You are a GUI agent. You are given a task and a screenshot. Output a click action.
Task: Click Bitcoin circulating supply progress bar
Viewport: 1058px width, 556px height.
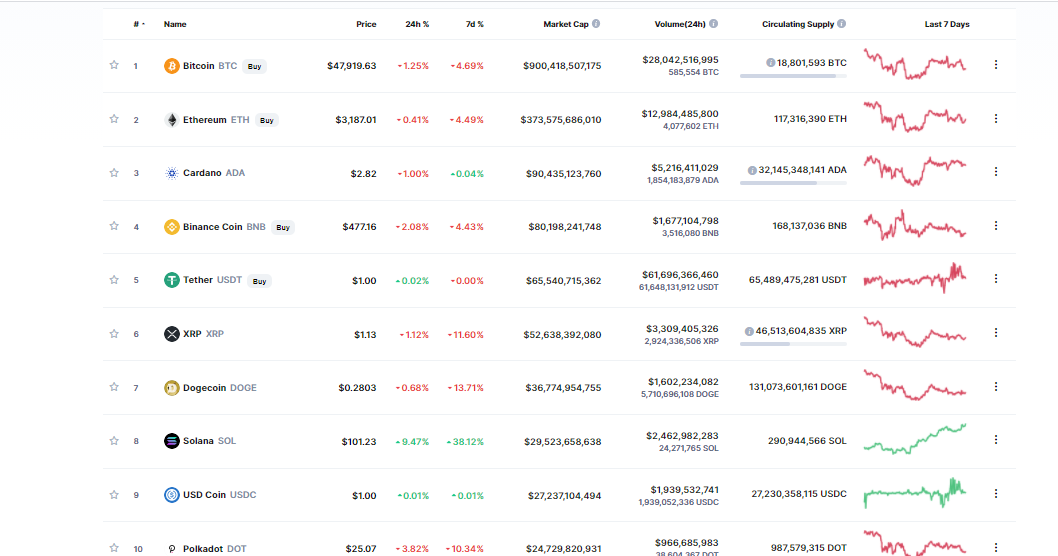[793, 76]
